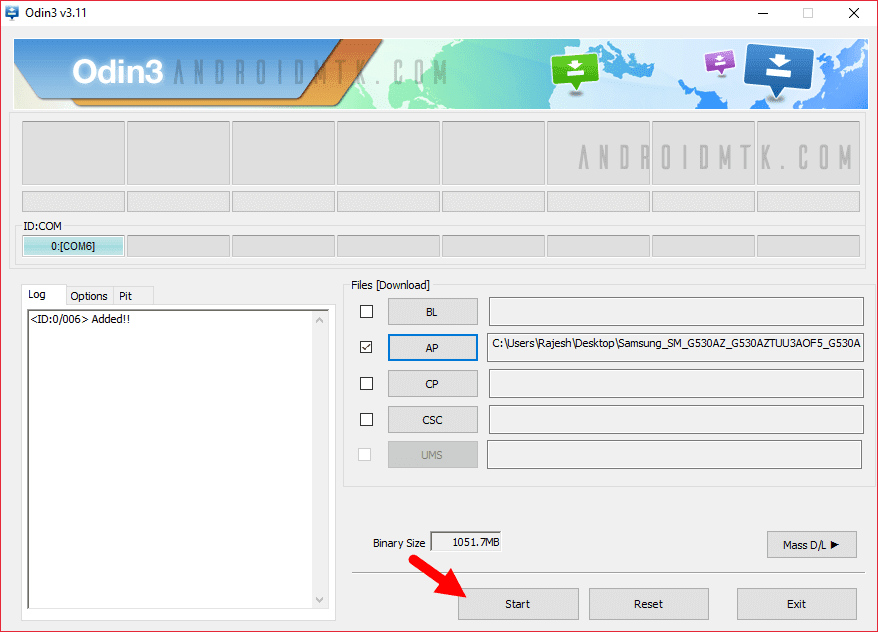Click log scrollbar down arrow
Image resolution: width=878 pixels, height=632 pixels.
(x=319, y=600)
